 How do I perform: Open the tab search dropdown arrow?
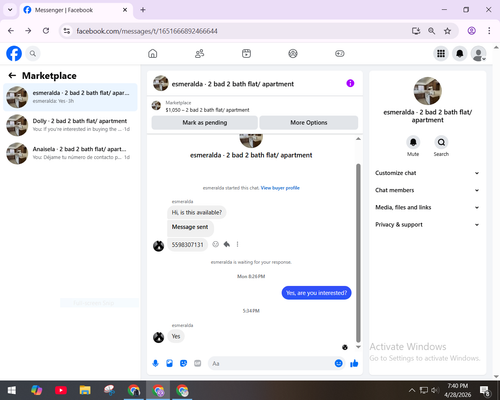[x=10, y=10]
